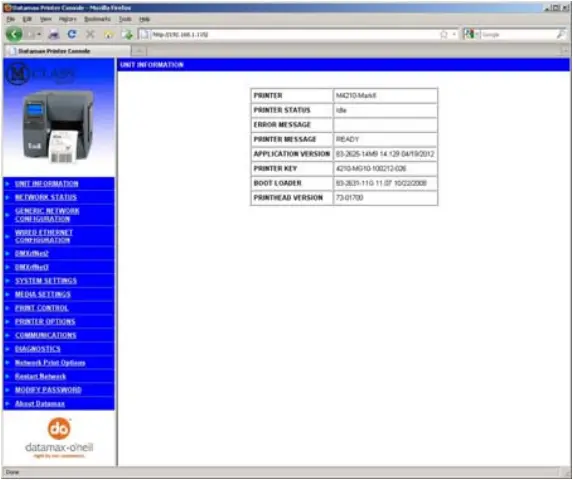Open a new tab with the plus button
Image resolution: width=573 pixels, height=480 pixels.
click(139, 51)
